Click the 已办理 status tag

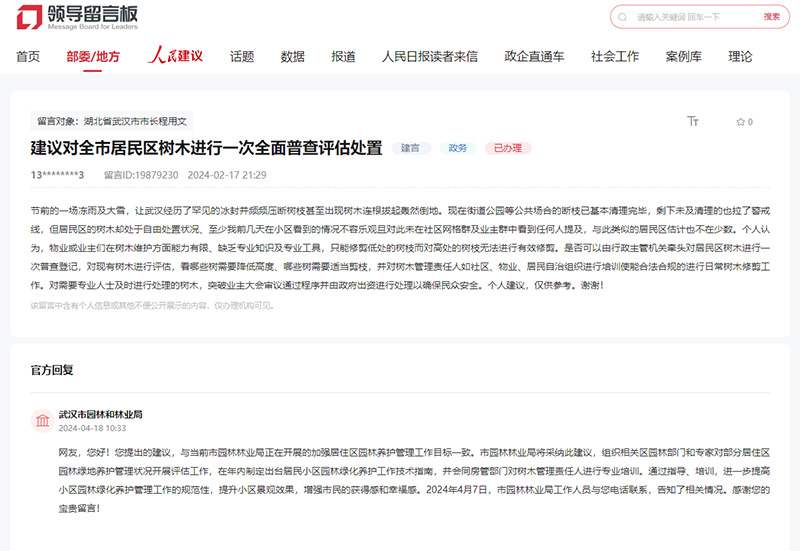point(508,148)
